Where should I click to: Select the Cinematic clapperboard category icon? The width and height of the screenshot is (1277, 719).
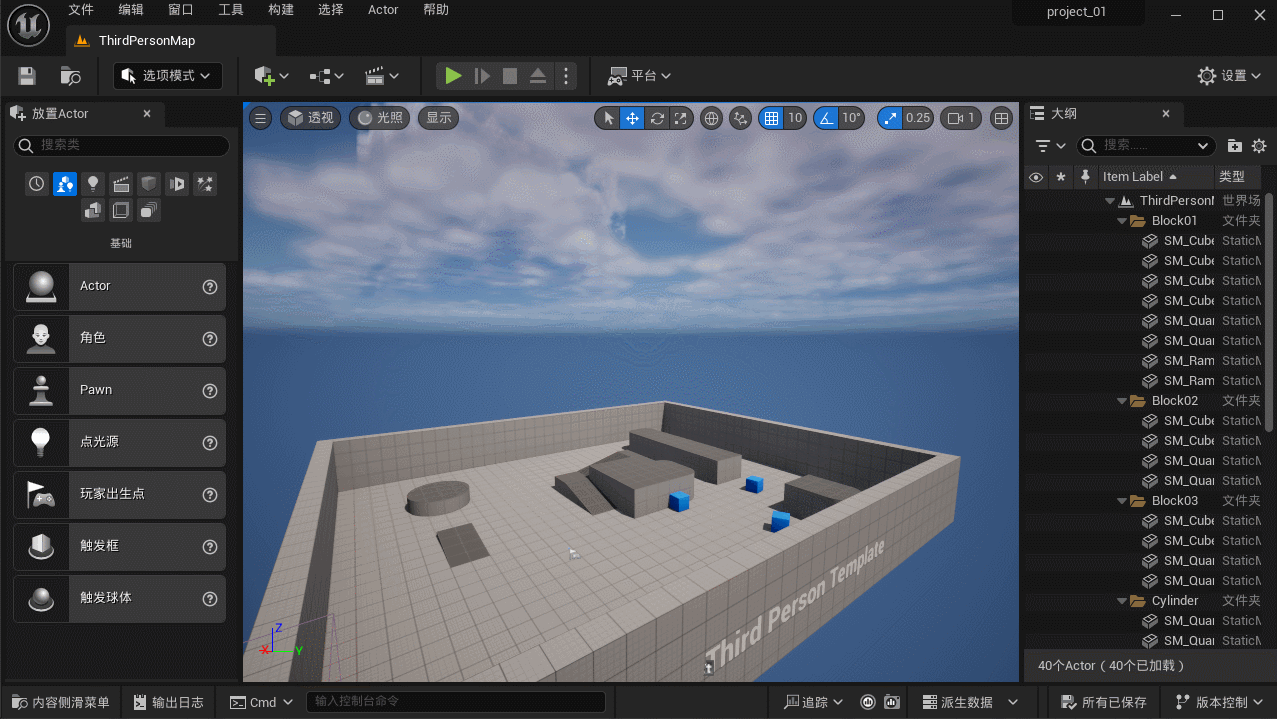tap(121, 184)
